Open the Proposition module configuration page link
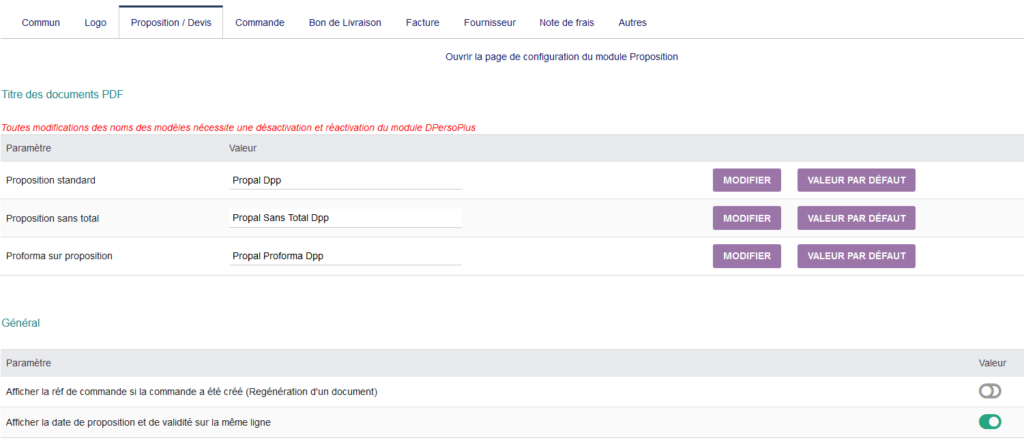Image resolution: width=1024 pixels, height=440 pixels. point(562,57)
